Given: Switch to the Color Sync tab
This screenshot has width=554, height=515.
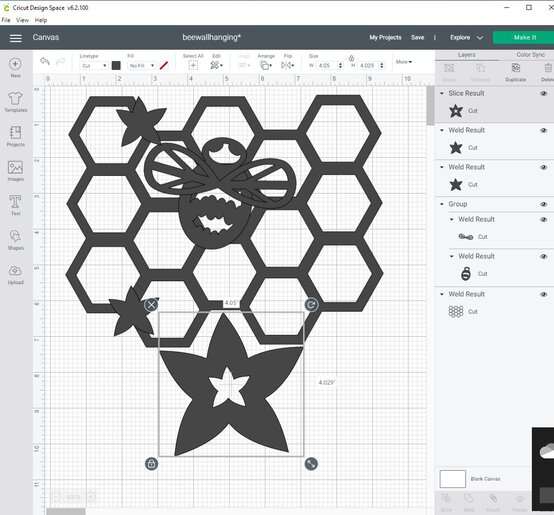Looking at the screenshot, I should 530,55.
